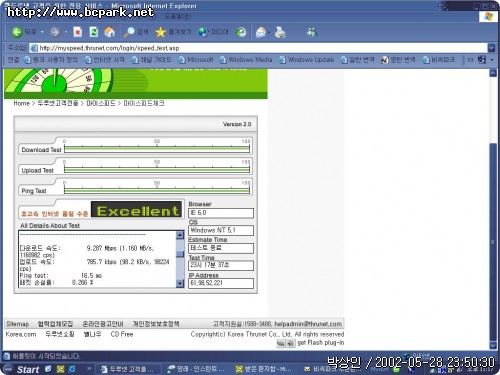Open the Start menu button
Image resolution: width=500 pixels, height=375 pixels.
22,369
